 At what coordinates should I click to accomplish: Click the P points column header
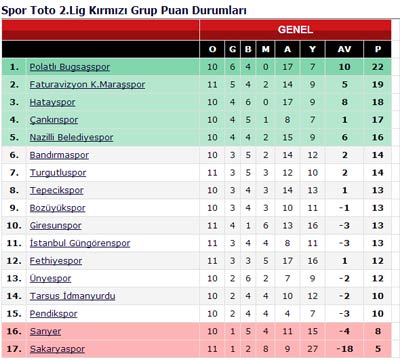[378, 49]
